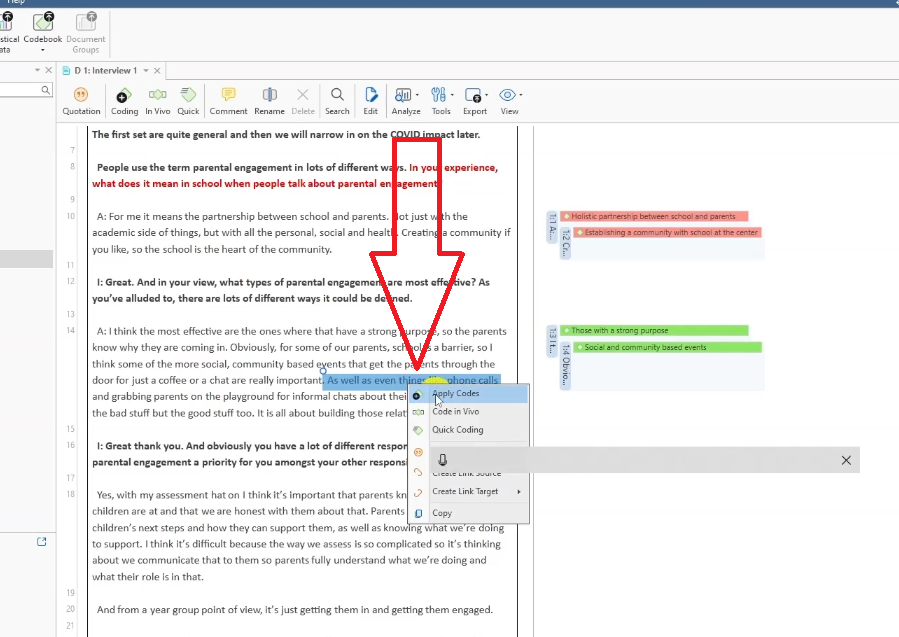The image size is (899, 637).
Task: Add a Comment using the toolbar icon
Action: pyautogui.click(x=228, y=97)
